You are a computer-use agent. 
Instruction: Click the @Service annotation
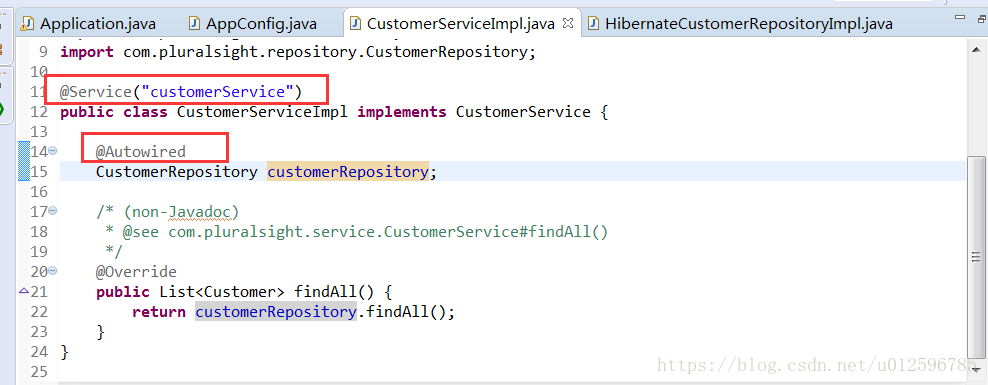[x=96, y=92]
